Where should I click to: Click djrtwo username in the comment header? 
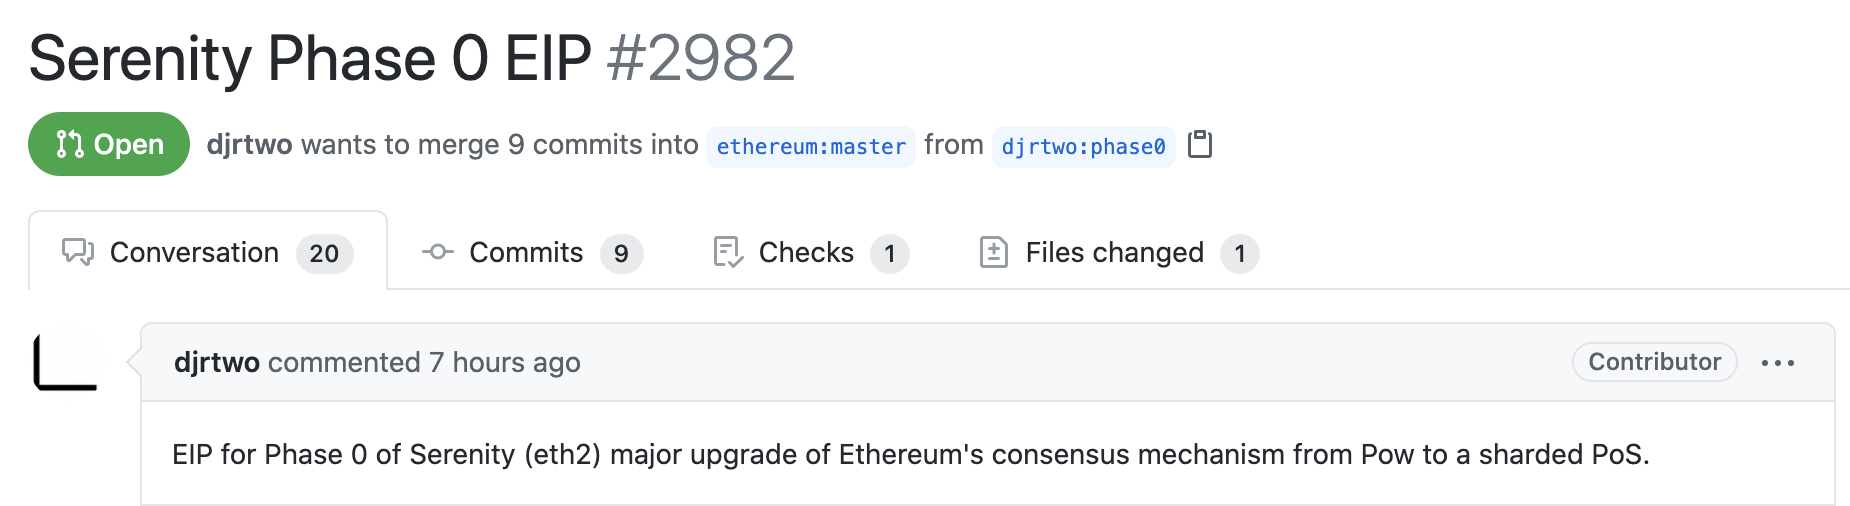pos(216,363)
